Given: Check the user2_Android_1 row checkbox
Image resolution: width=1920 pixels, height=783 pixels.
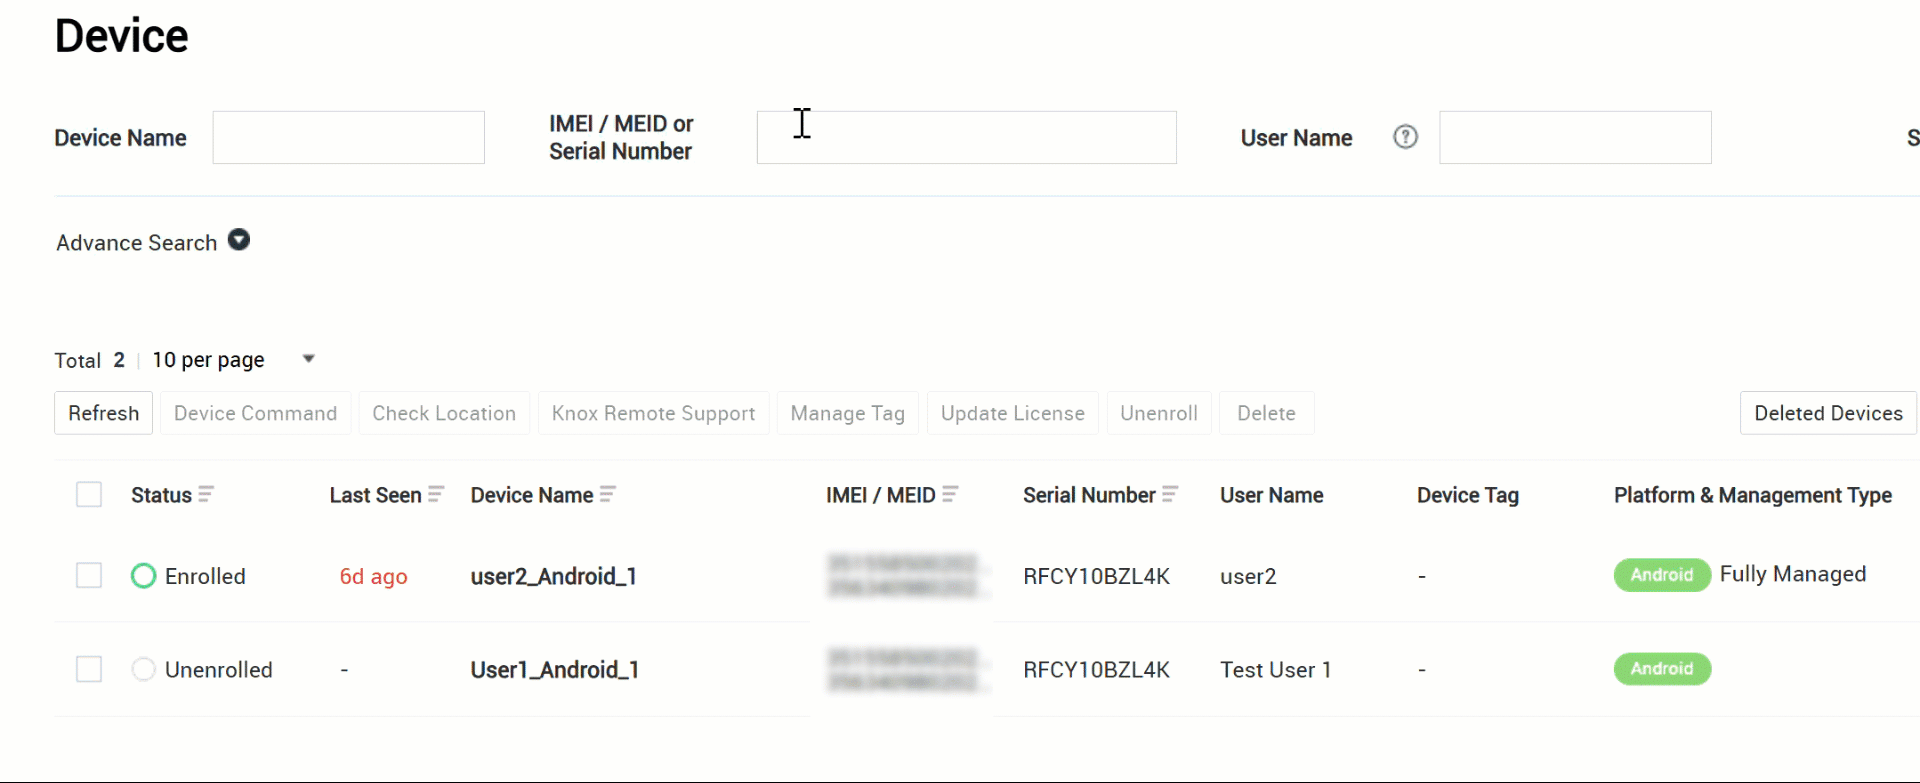Looking at the screenshot, I should 89,575.
